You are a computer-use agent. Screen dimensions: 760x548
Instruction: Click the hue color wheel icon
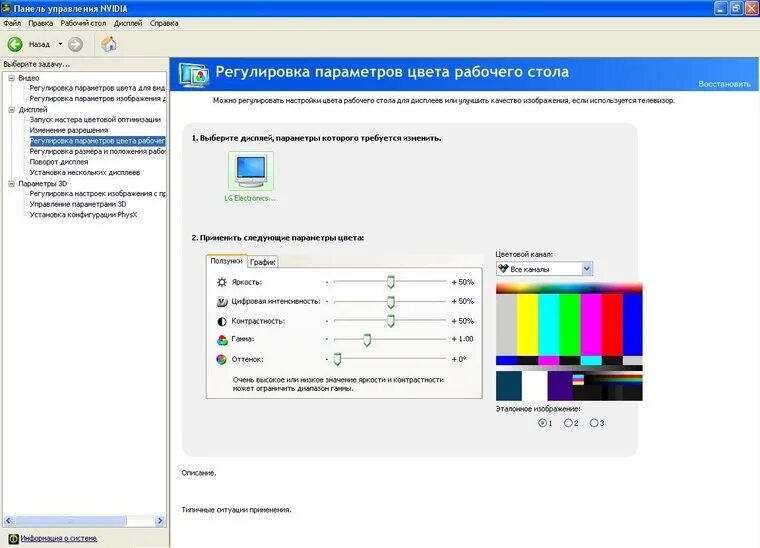click(x=221, y=360)
